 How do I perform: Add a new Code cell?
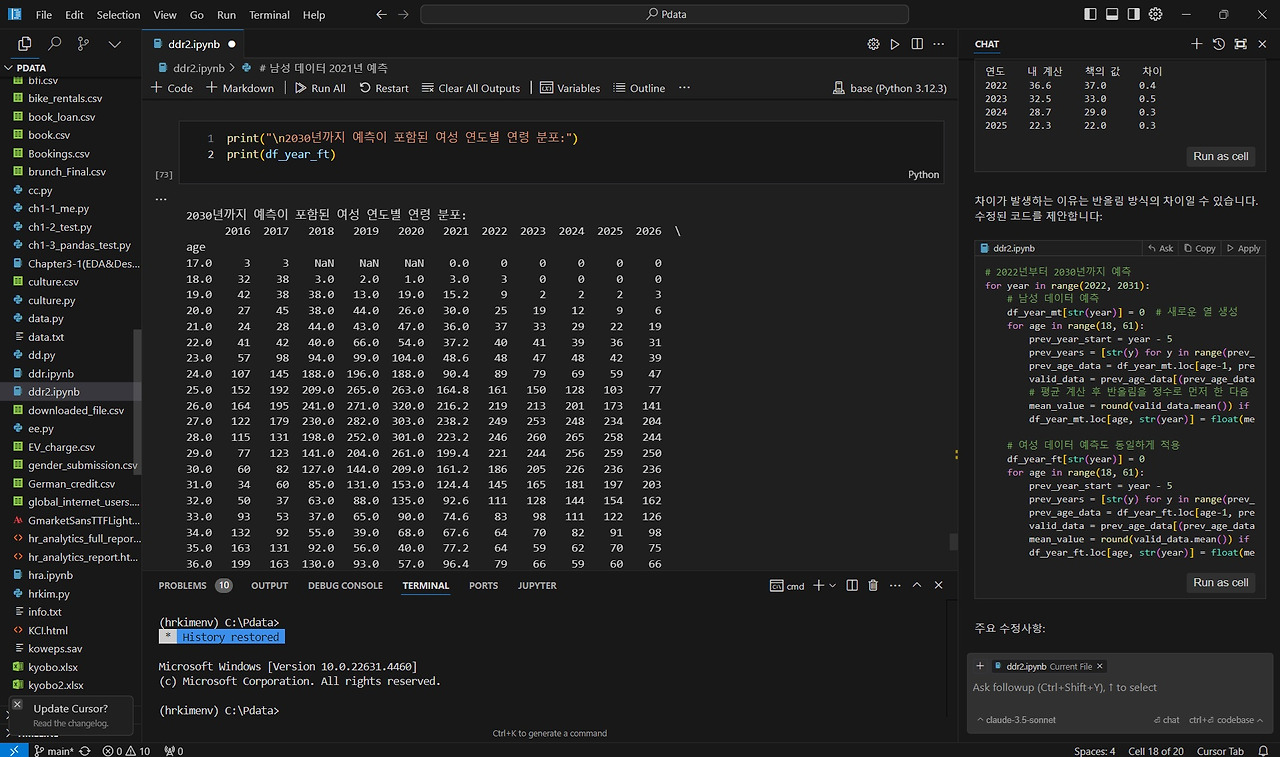(171, 88)
